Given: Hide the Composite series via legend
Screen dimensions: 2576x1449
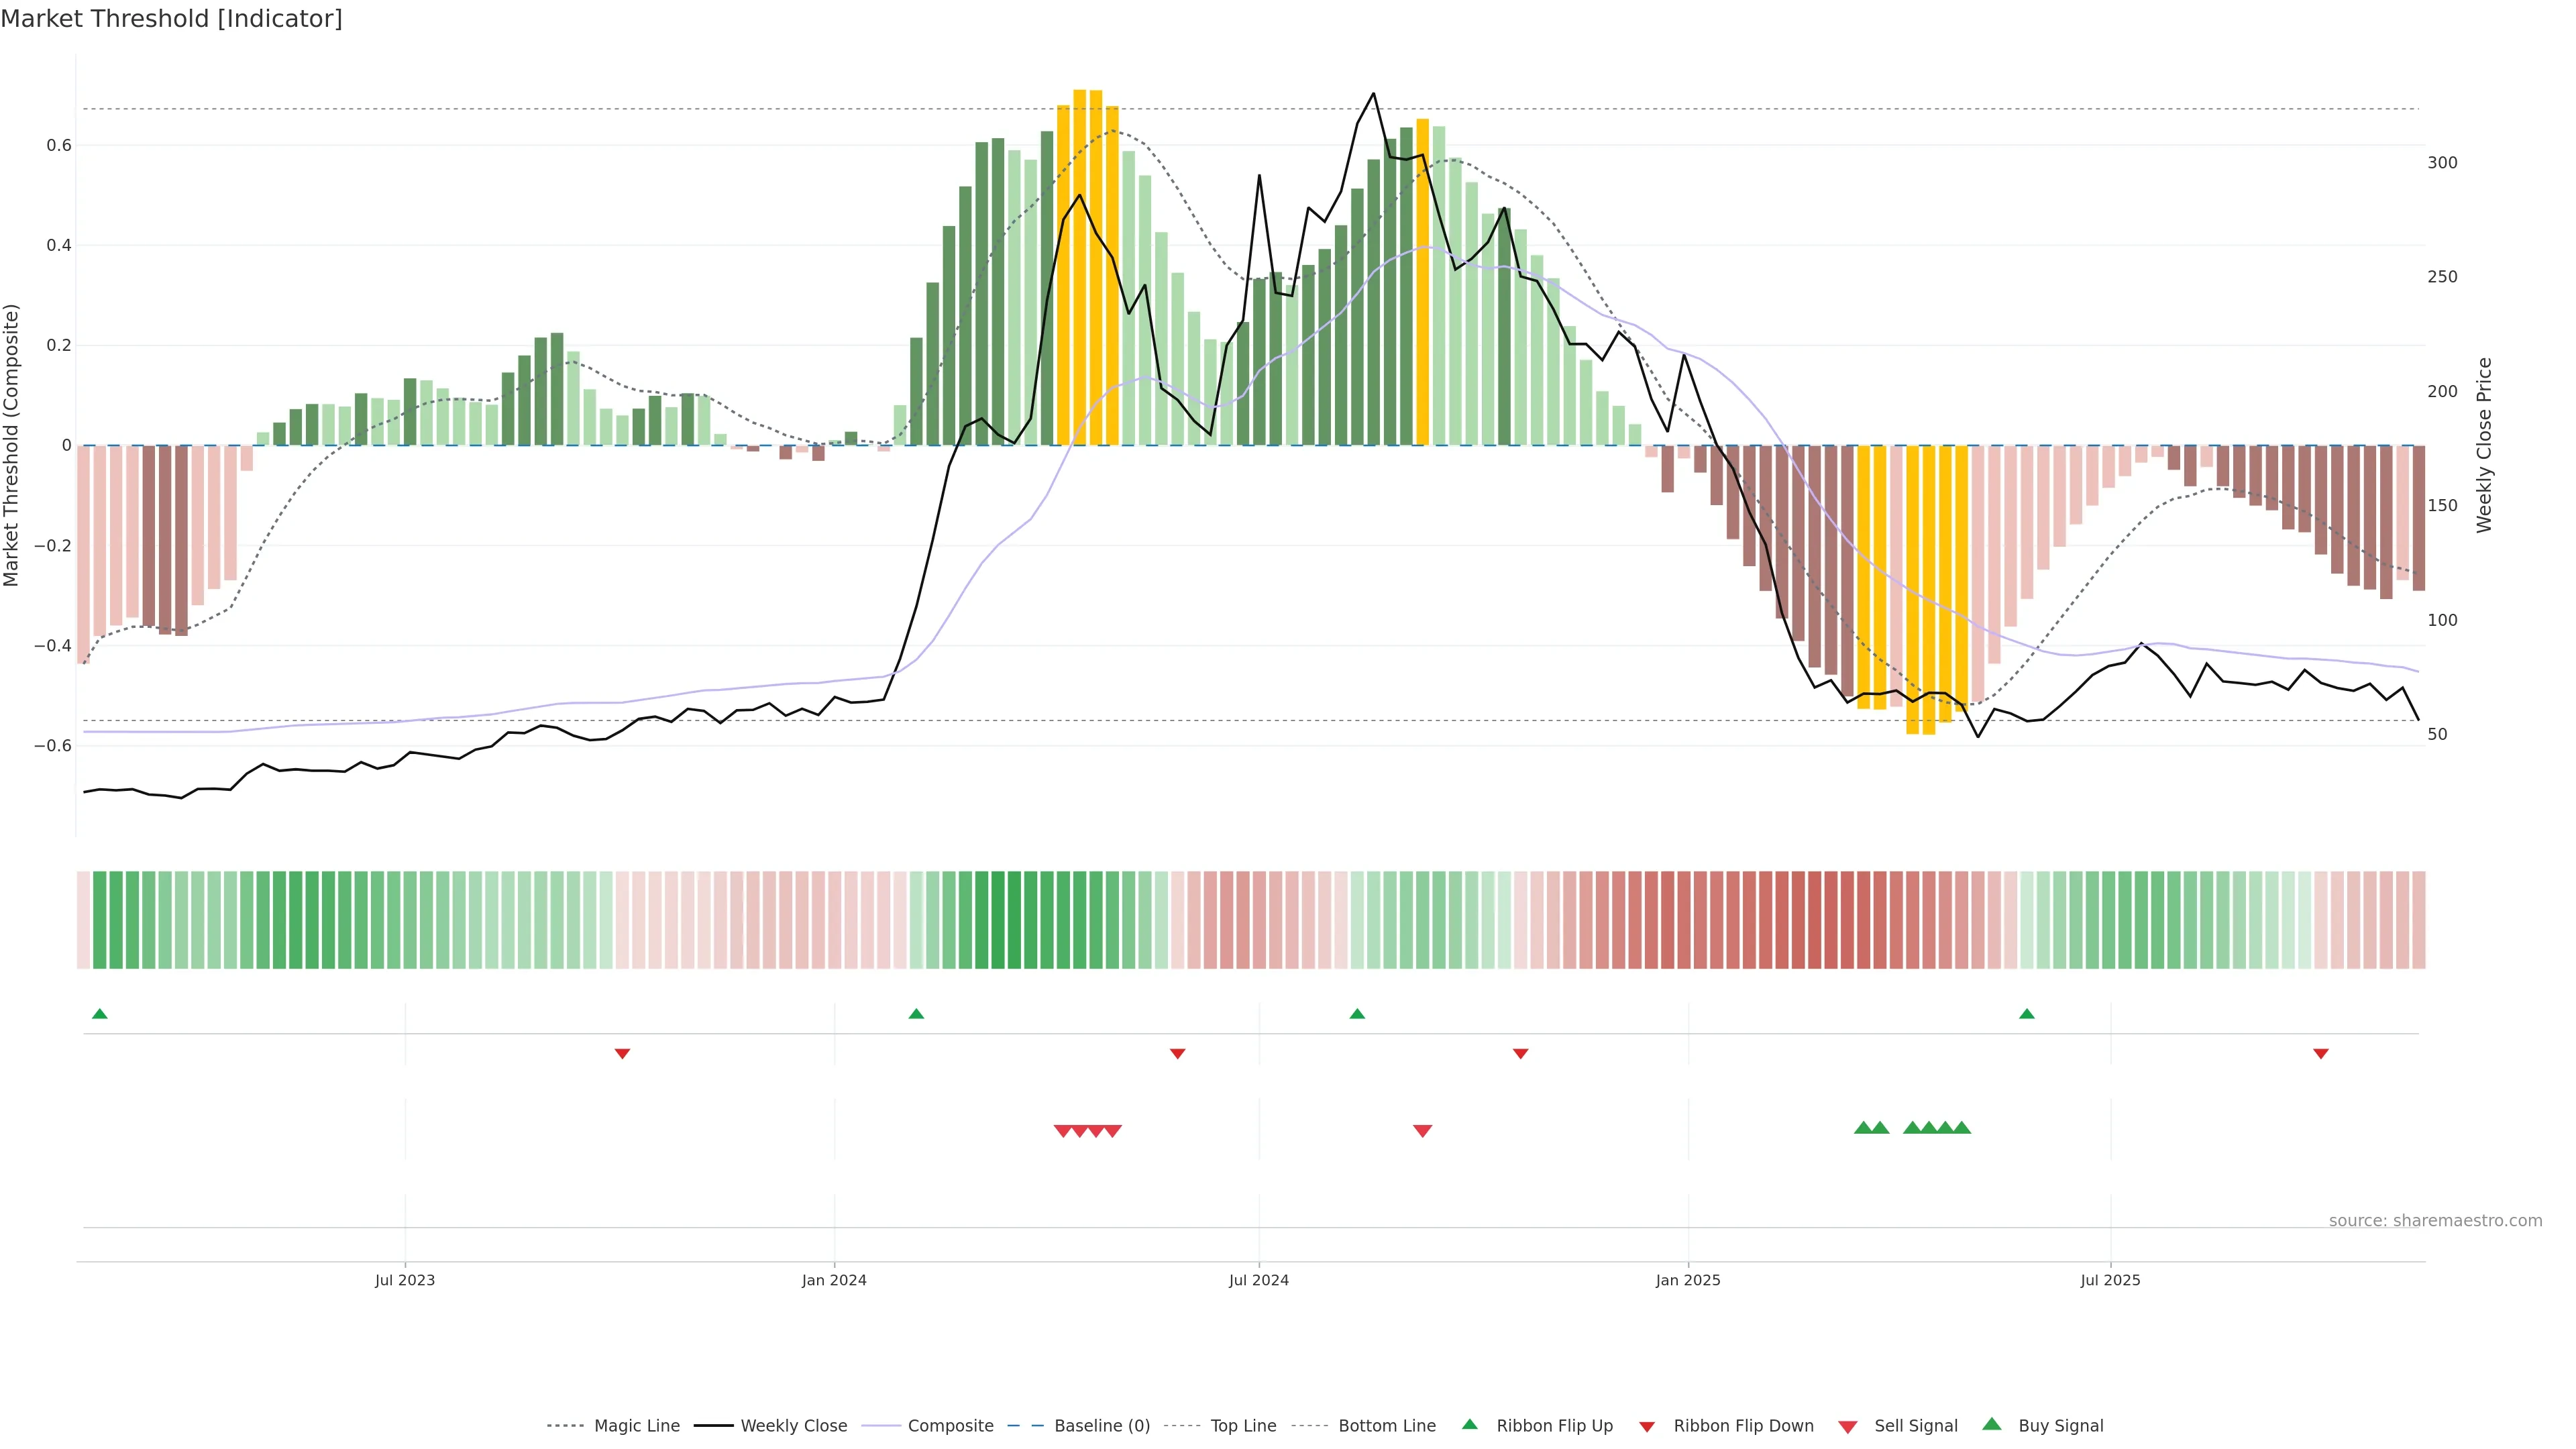Looking at the screenshot, I should tap(950, 1426).
